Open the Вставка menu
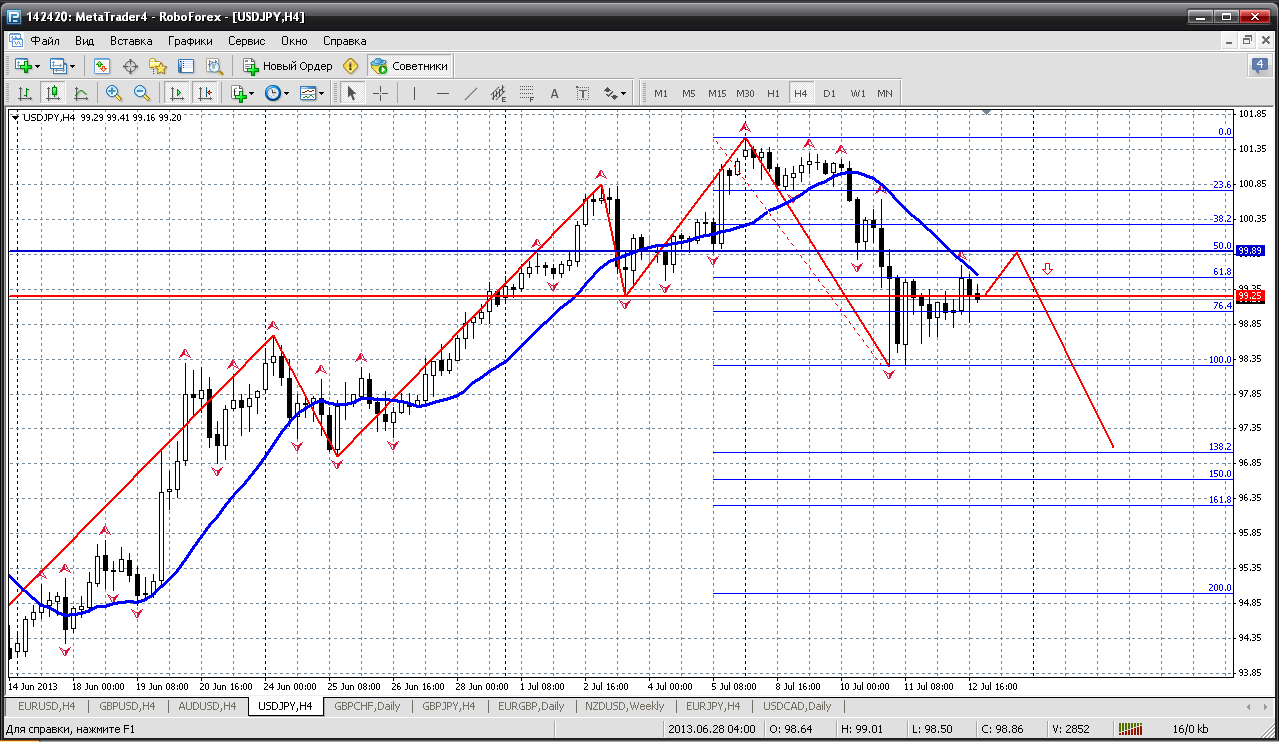The width and height of the screenshot is (1279, 742). (x=131, y=41)
